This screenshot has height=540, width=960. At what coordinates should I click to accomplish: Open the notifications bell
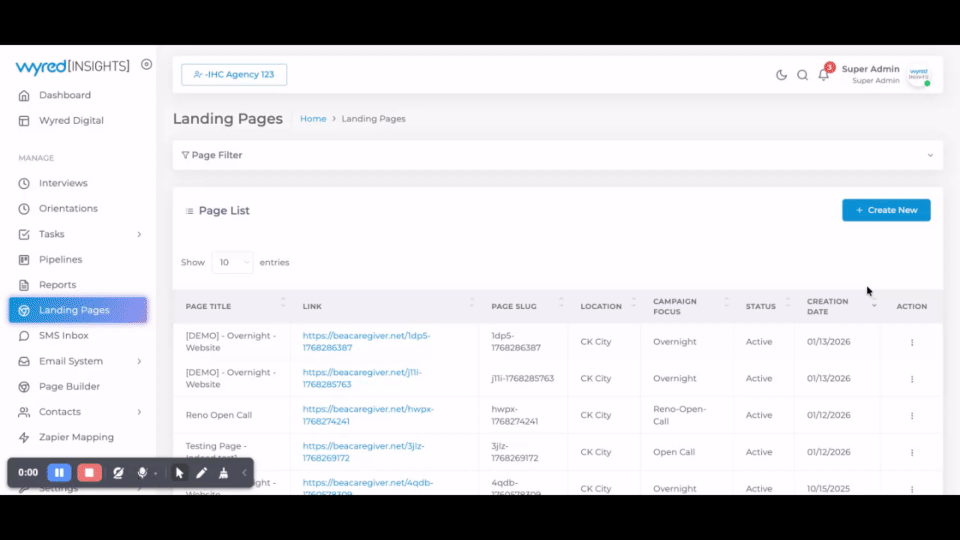pos(824,75)
